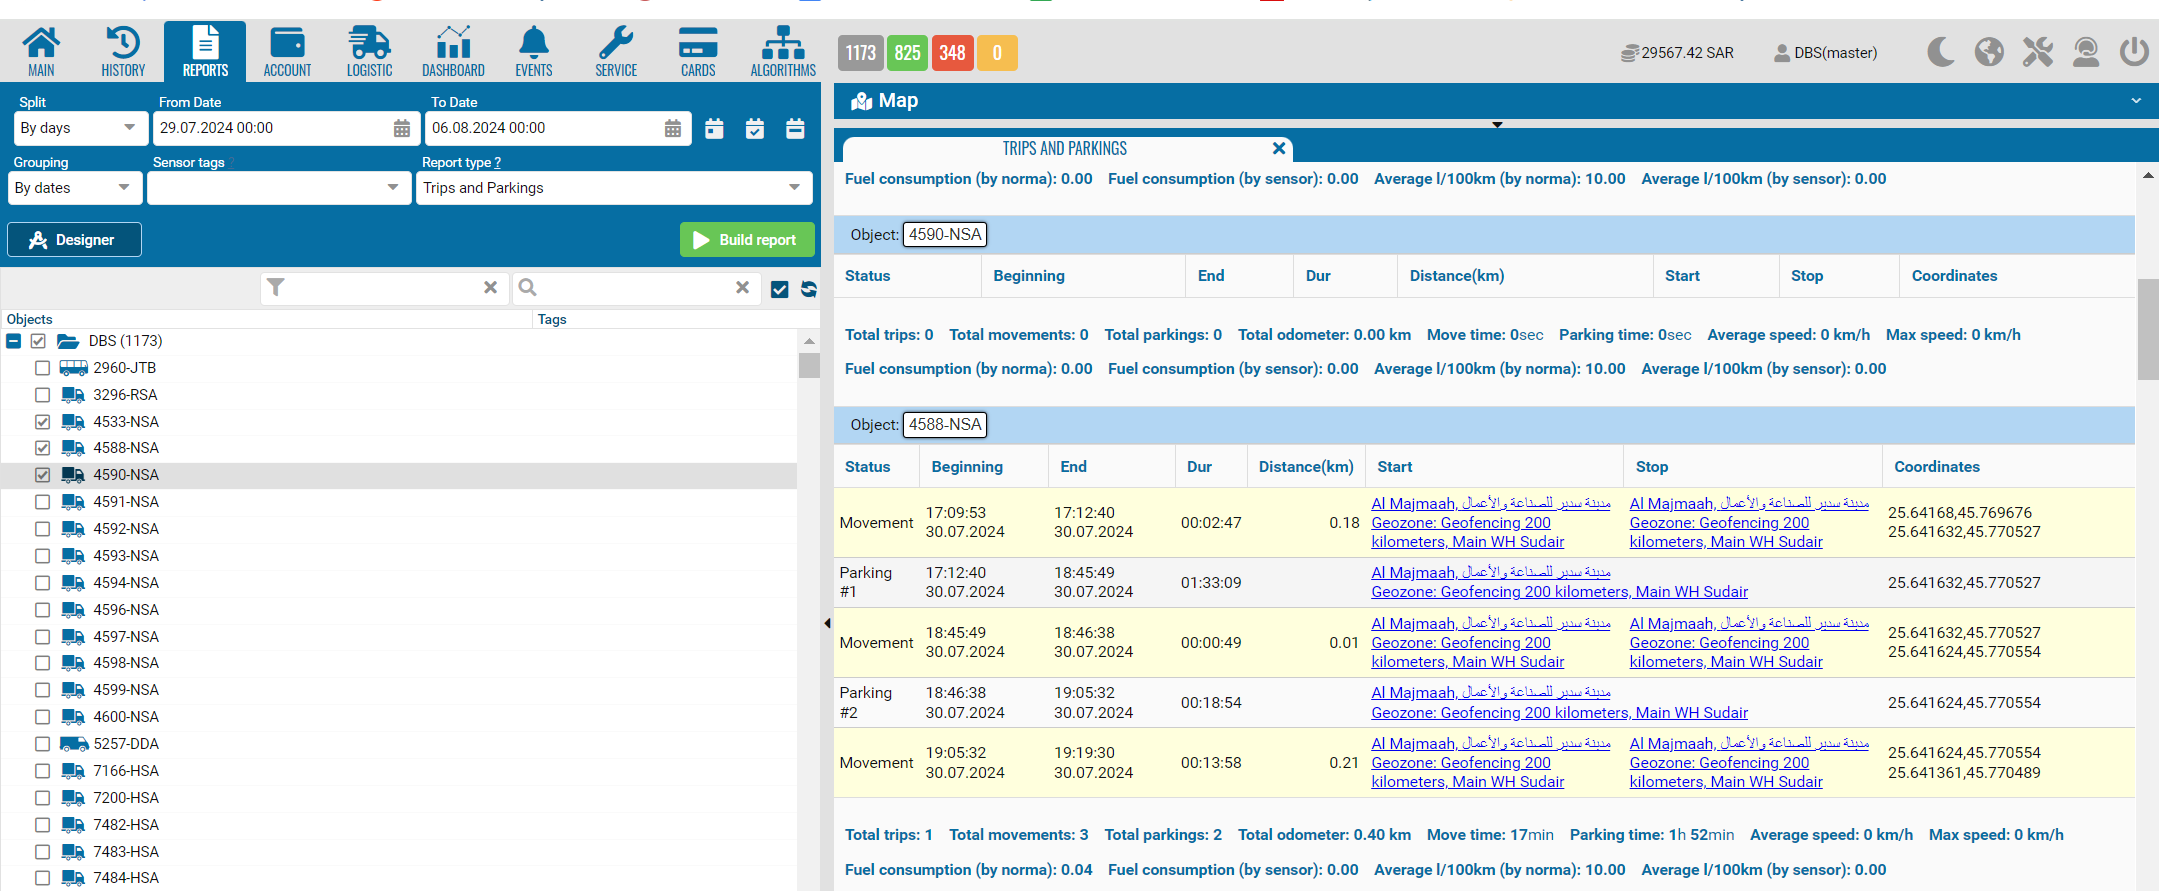2159x891 pixels.
Task: Tick the 5257-DDA object checkbox
Action: 42,744
